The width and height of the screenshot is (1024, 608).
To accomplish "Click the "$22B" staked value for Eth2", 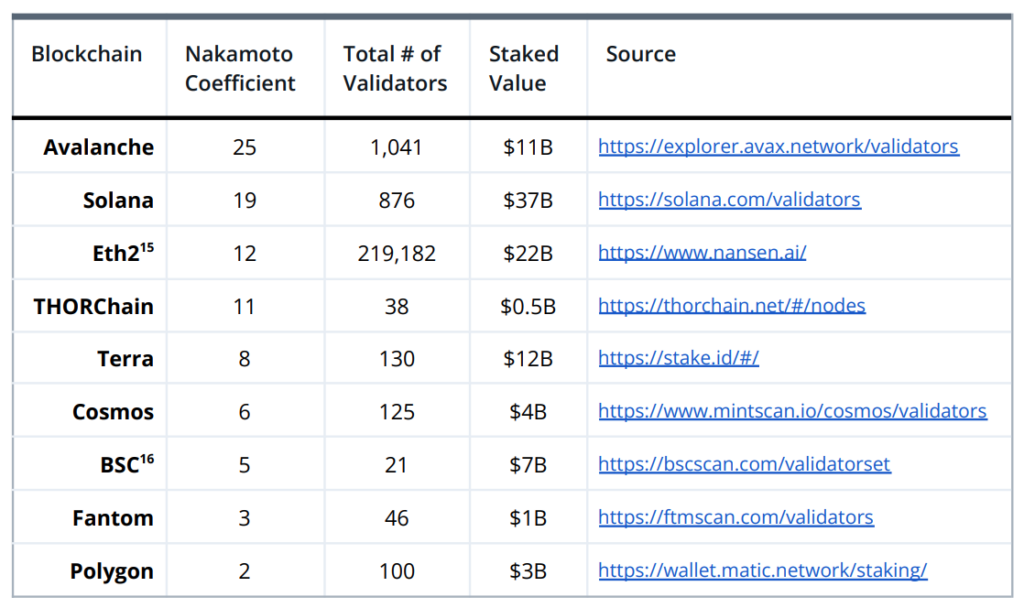I will pyautogui.click(x=528, y=253).
